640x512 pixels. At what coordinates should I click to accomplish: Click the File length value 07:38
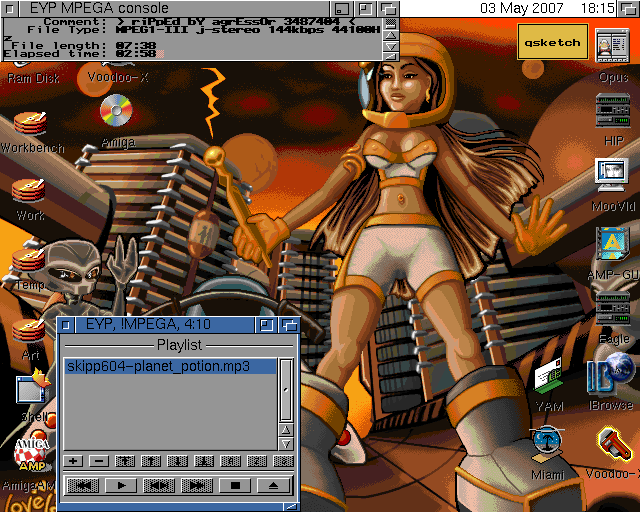136,45
